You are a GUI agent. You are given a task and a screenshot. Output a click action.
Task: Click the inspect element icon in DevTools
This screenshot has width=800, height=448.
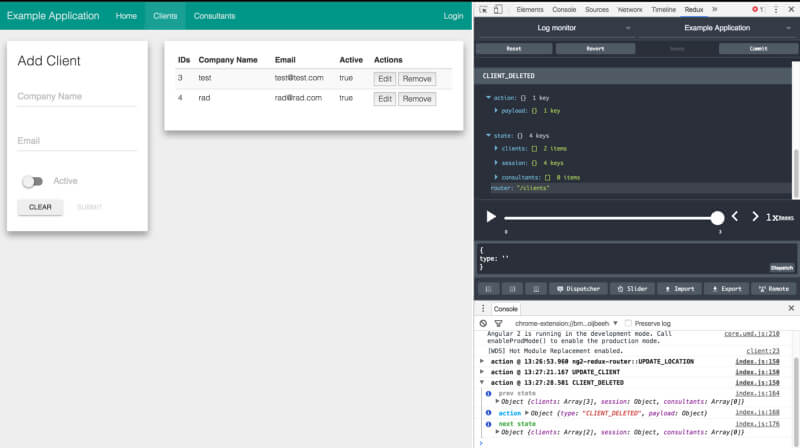coord(484,9)
